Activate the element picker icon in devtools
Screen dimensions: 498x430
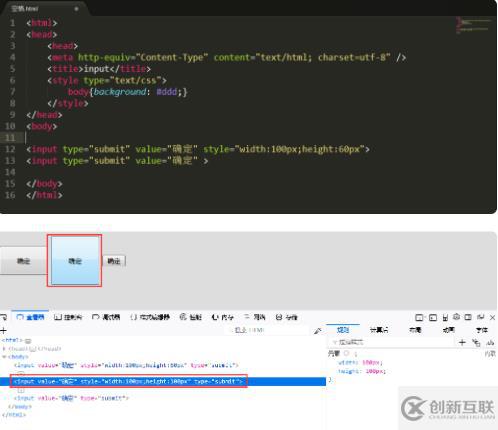(x=3, y=317)
